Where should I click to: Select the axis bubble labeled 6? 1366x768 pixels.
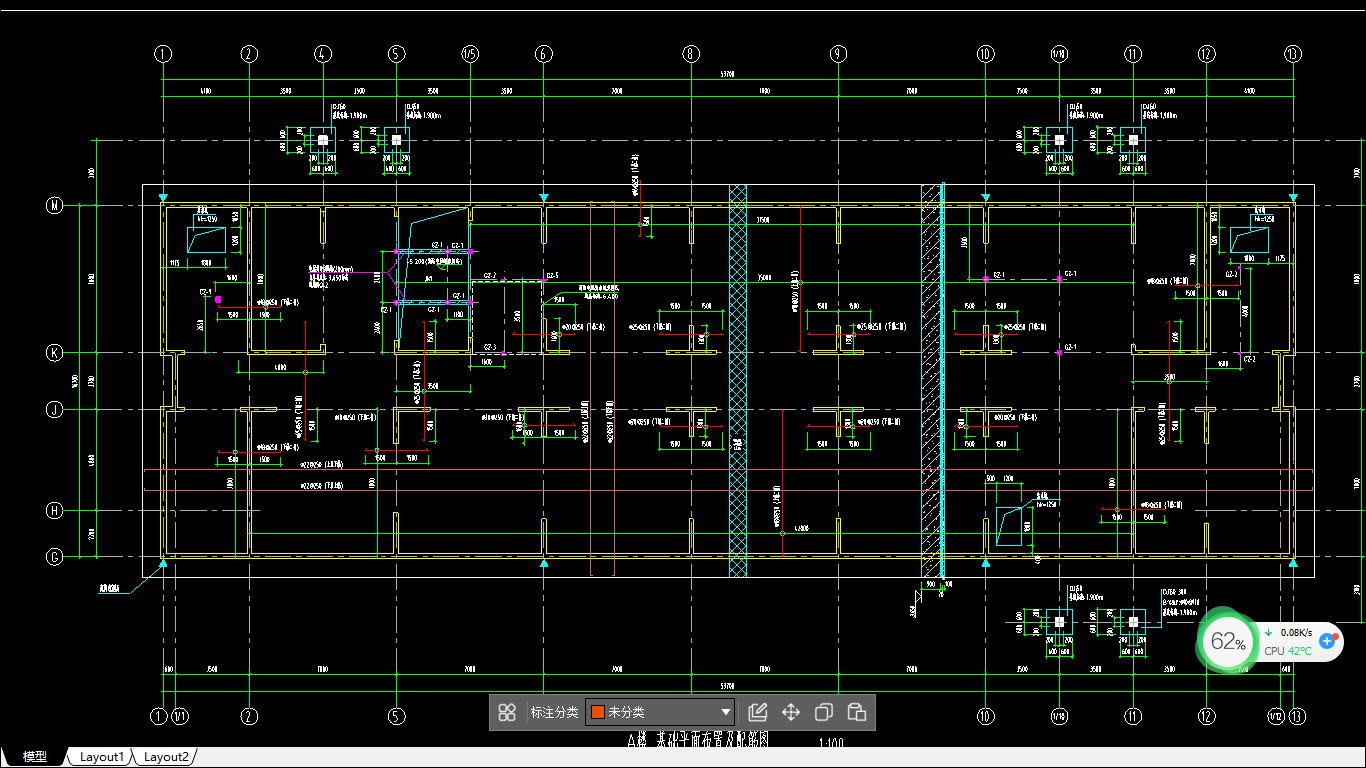click(543, 54)
